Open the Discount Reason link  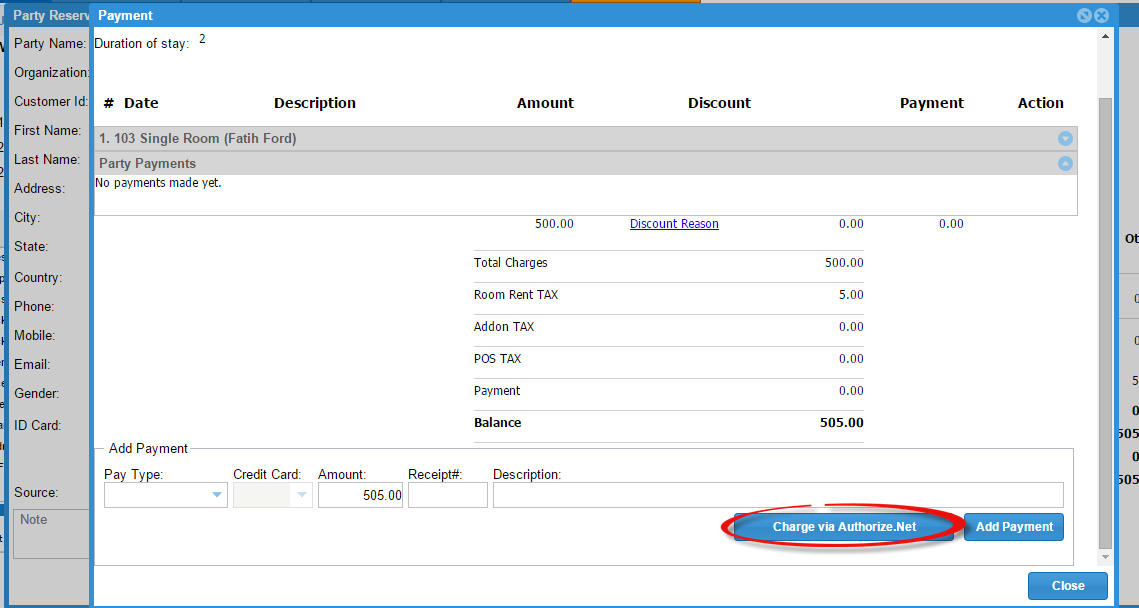coord(674,224)
